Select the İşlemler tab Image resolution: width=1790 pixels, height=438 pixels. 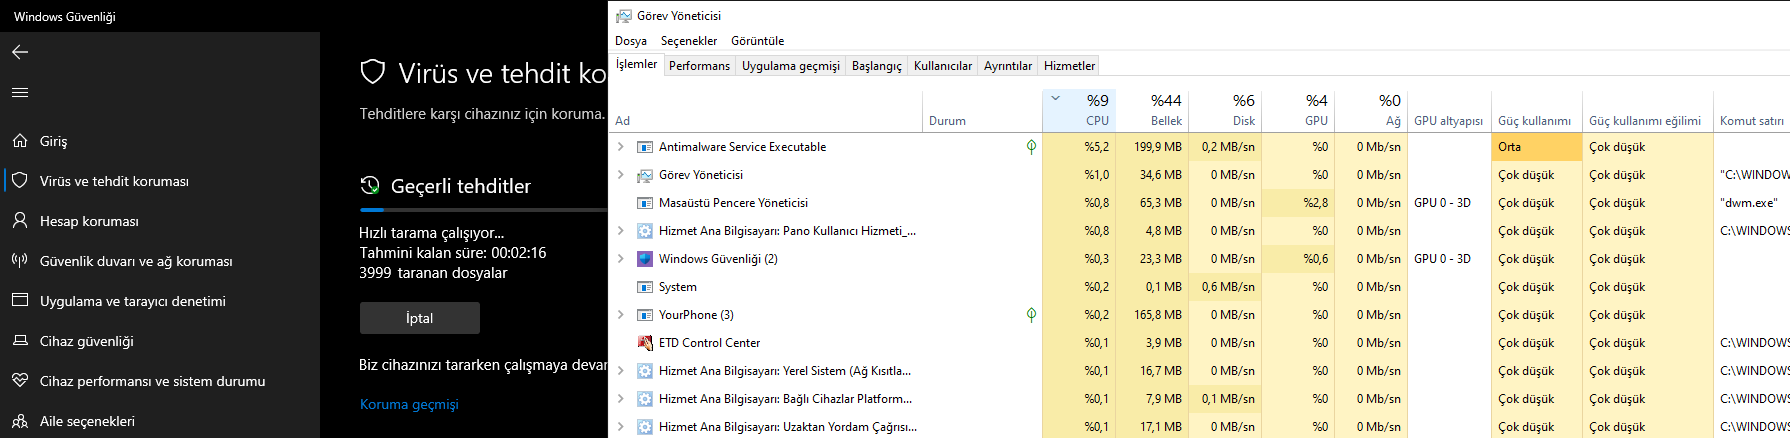(x=636, y=64)
